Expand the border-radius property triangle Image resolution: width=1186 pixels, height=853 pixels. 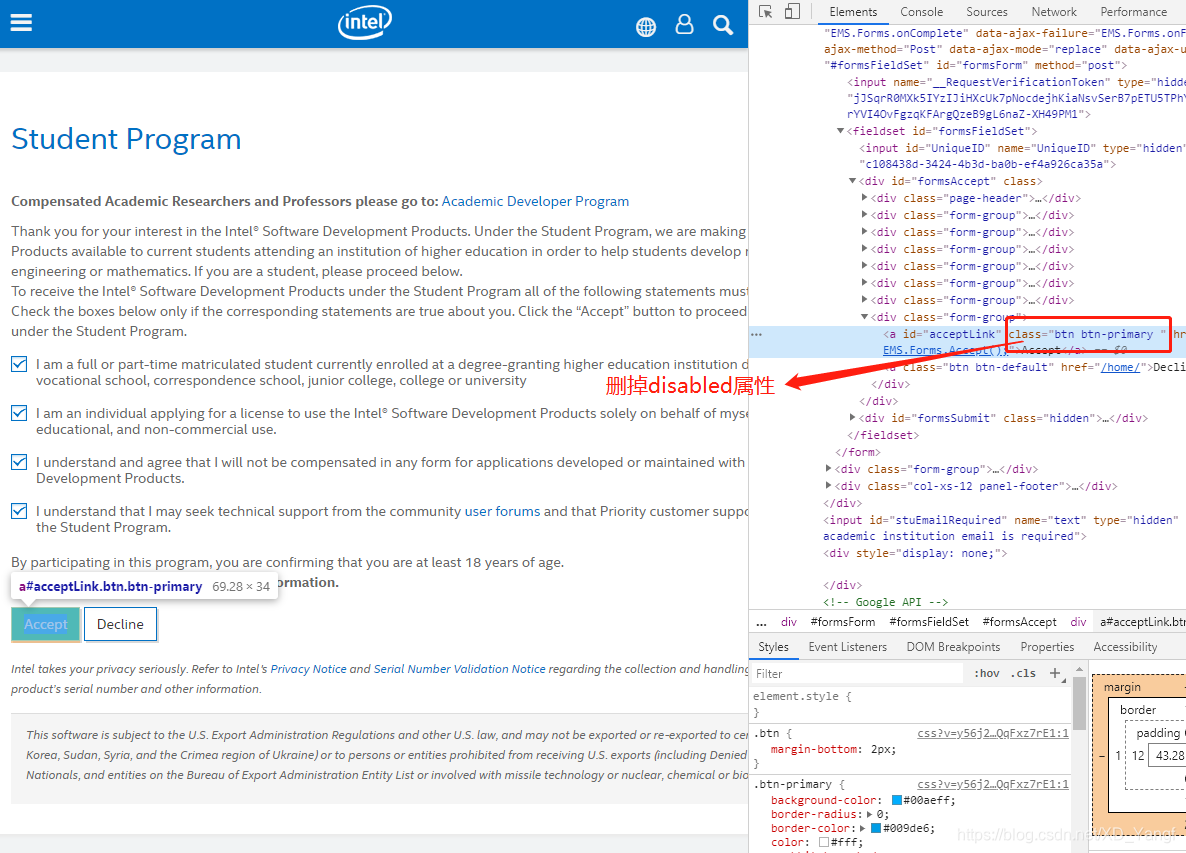869,814
